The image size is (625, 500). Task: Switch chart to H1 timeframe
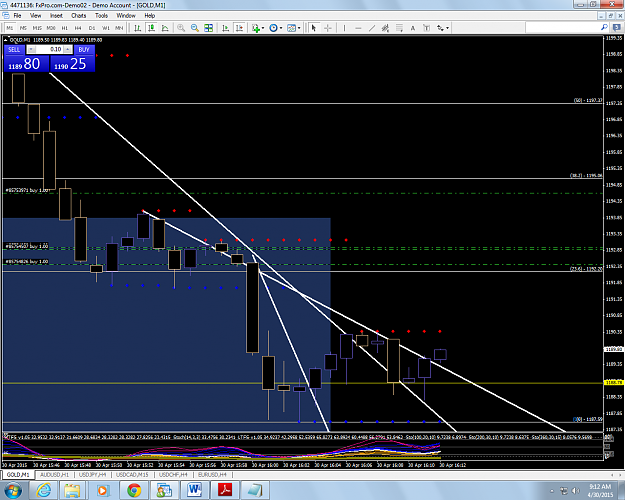[x=65, y=28]
